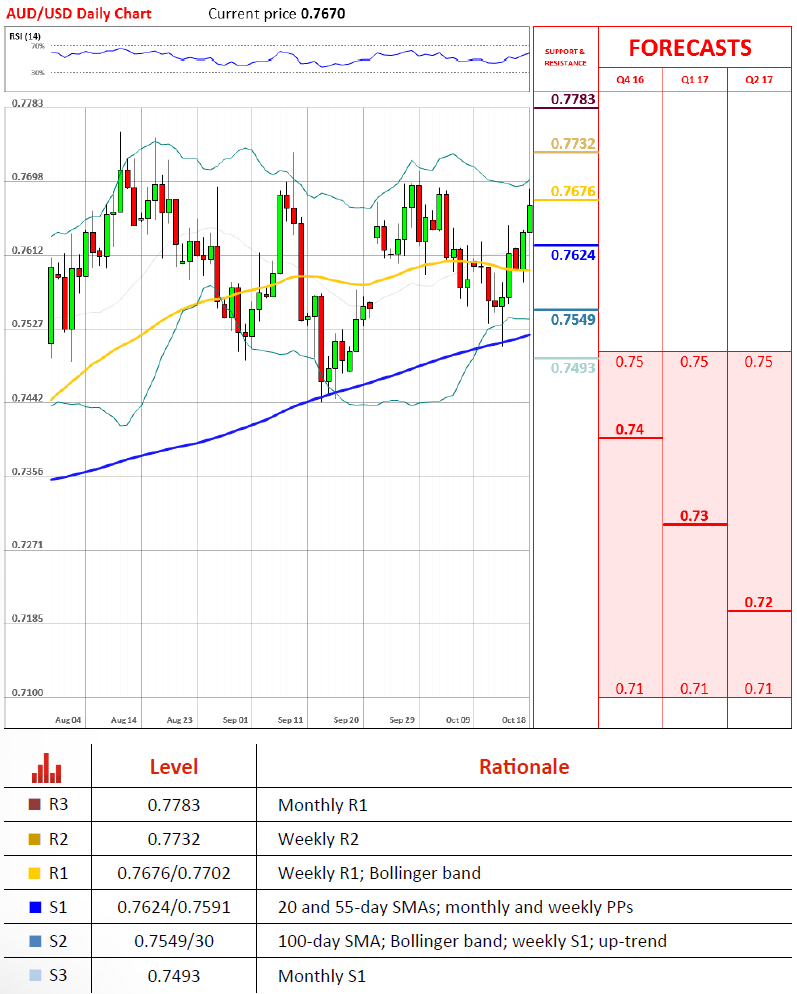Click the Q1 17 forecast value 0.73

[x=694, y=516]
